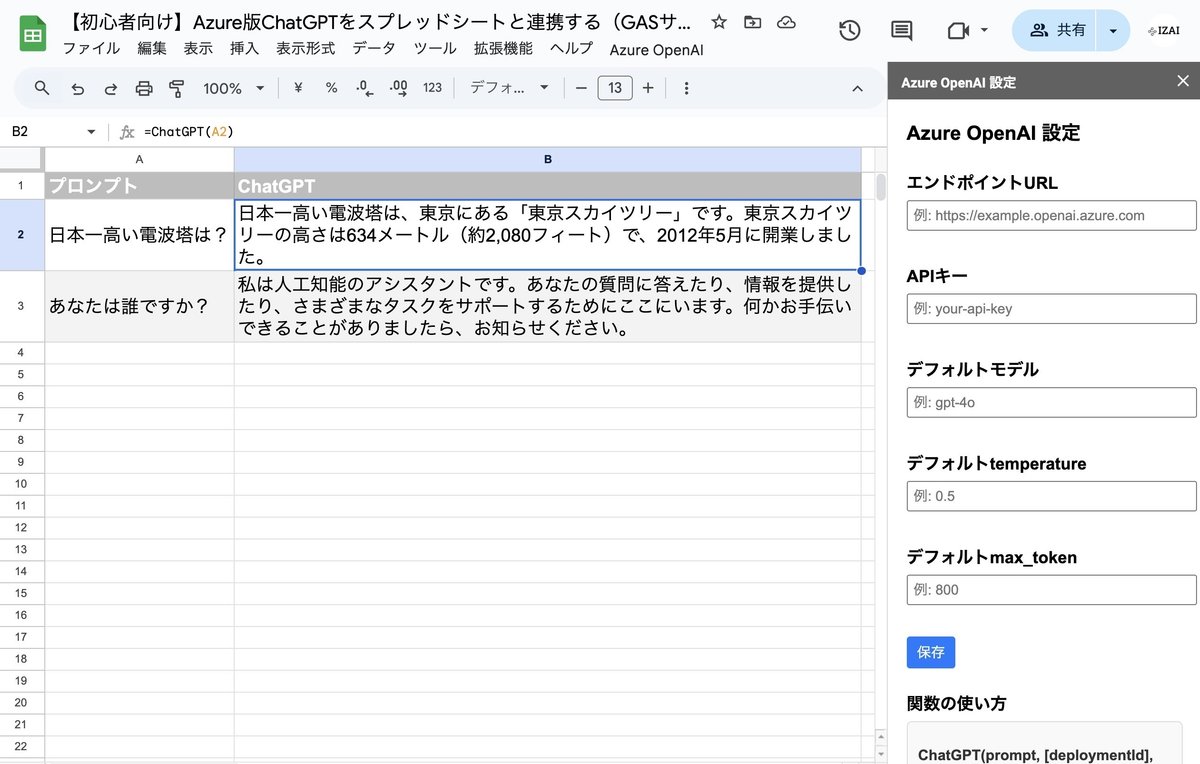This screenshot has width=1200, height=764.
Task: Select the 東京スカイツリー answer cell B2
Action: click(x=548, y=235)
